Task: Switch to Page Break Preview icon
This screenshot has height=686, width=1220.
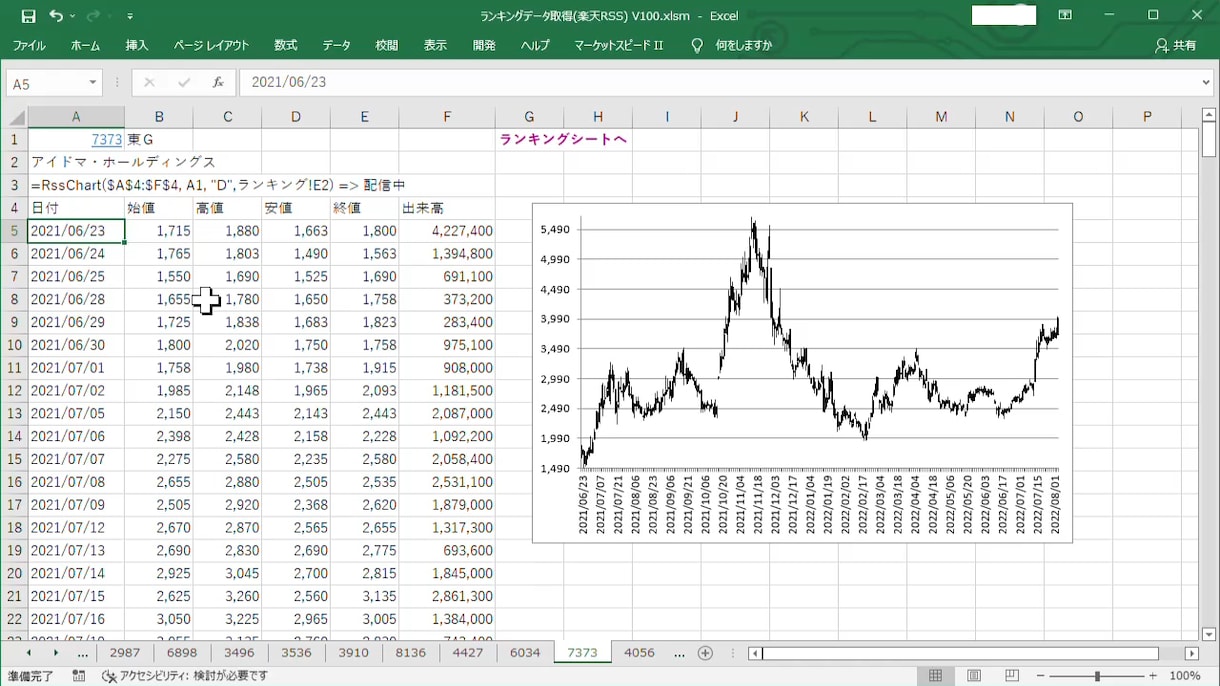Action: click(1012, 676)
